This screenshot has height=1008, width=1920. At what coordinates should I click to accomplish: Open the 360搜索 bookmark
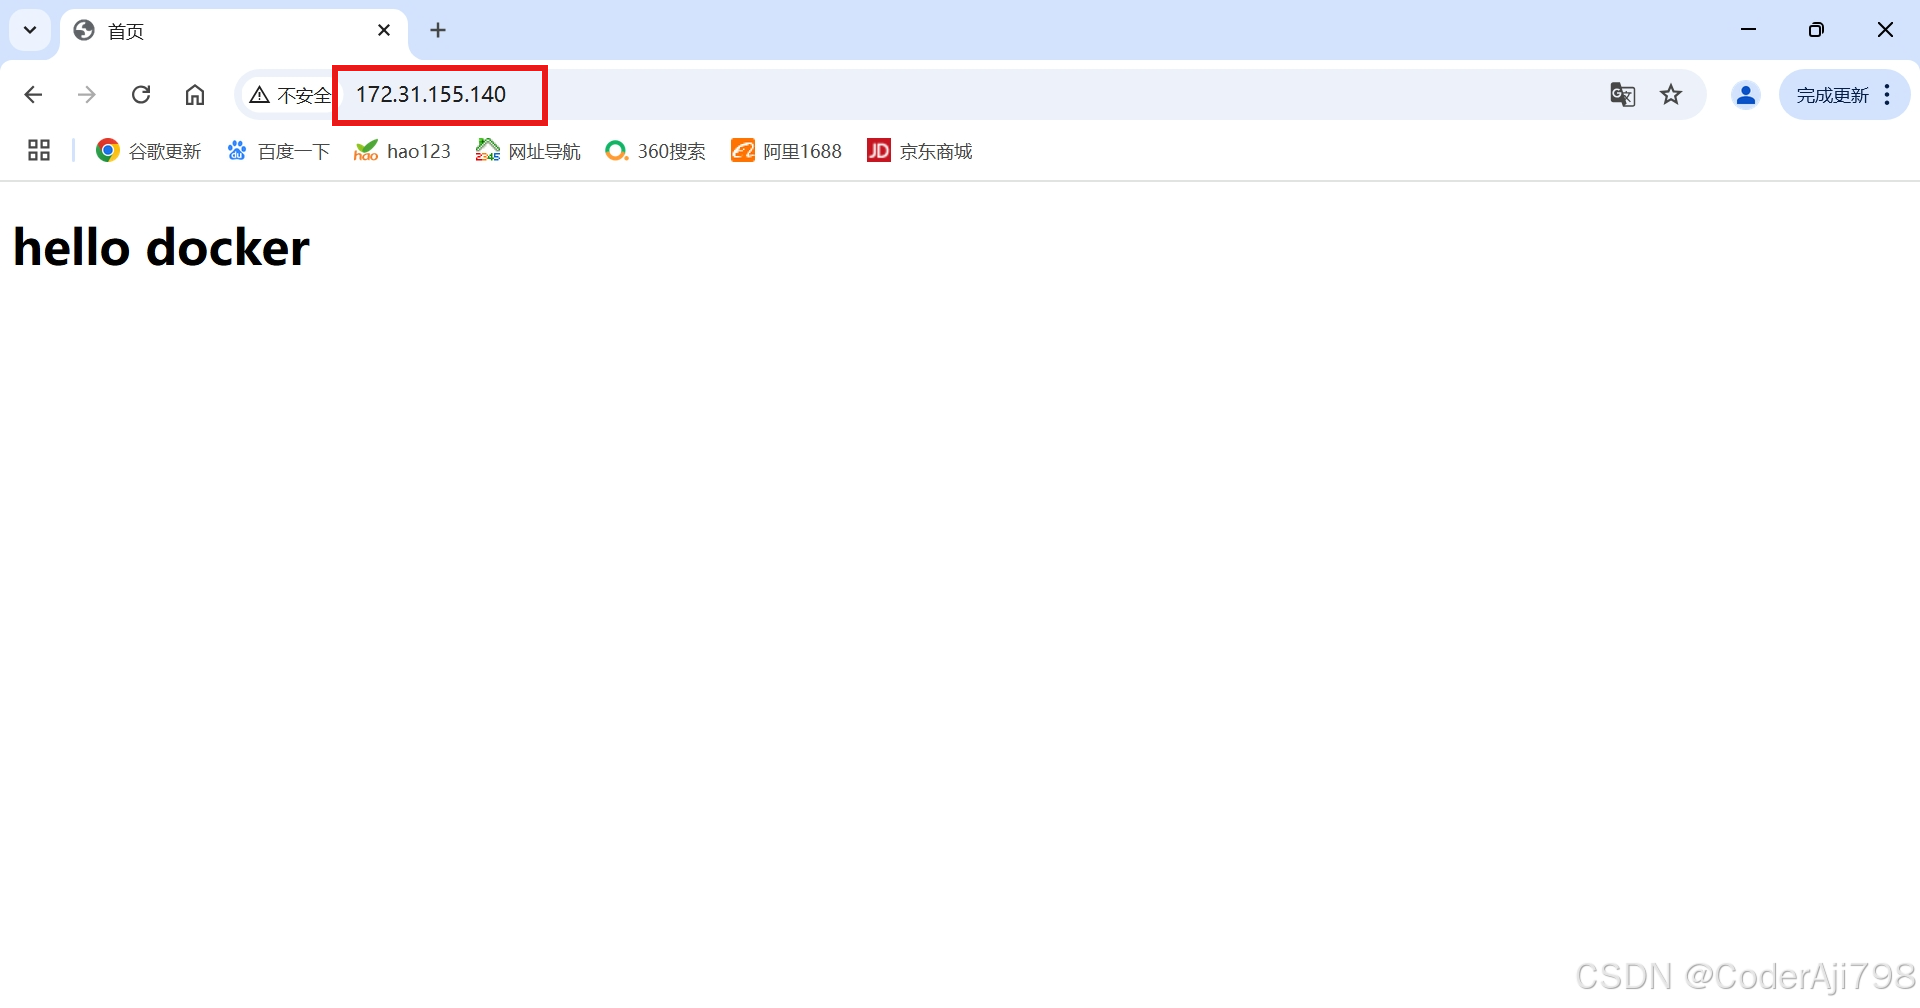(655, 151)
